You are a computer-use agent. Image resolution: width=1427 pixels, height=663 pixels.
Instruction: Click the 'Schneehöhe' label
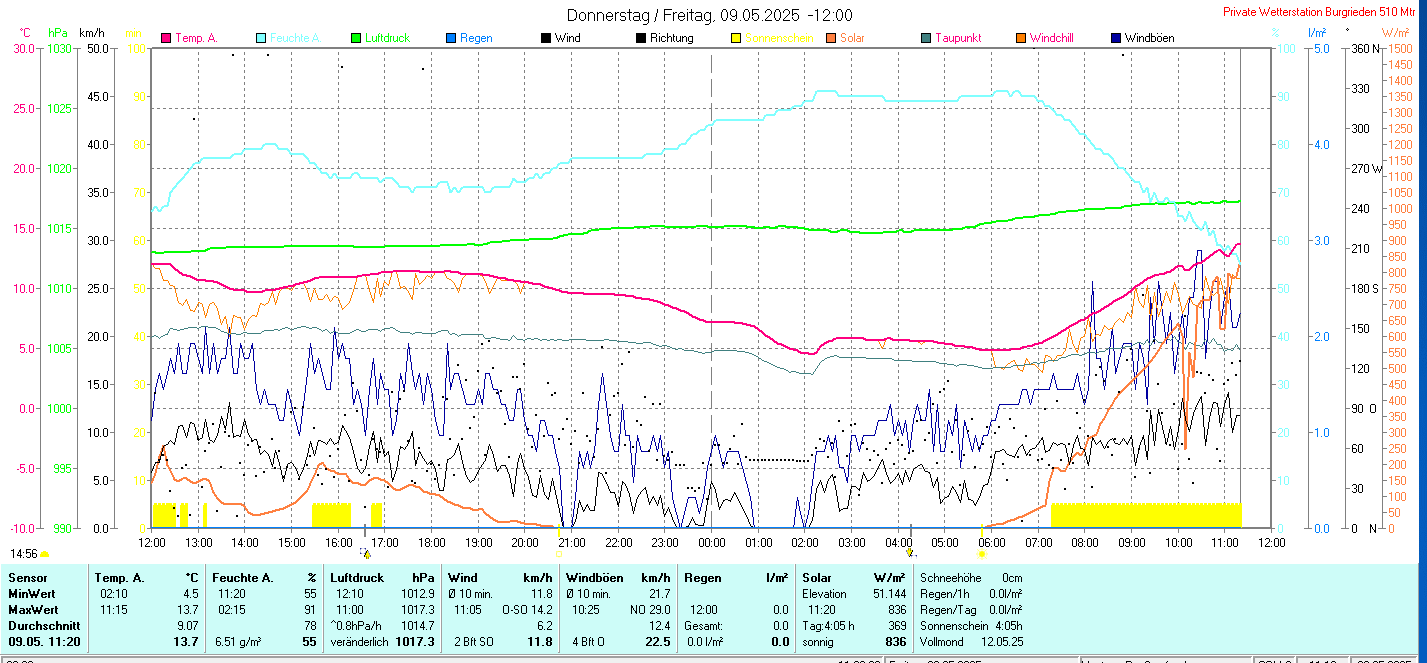[x=949, y=578]
